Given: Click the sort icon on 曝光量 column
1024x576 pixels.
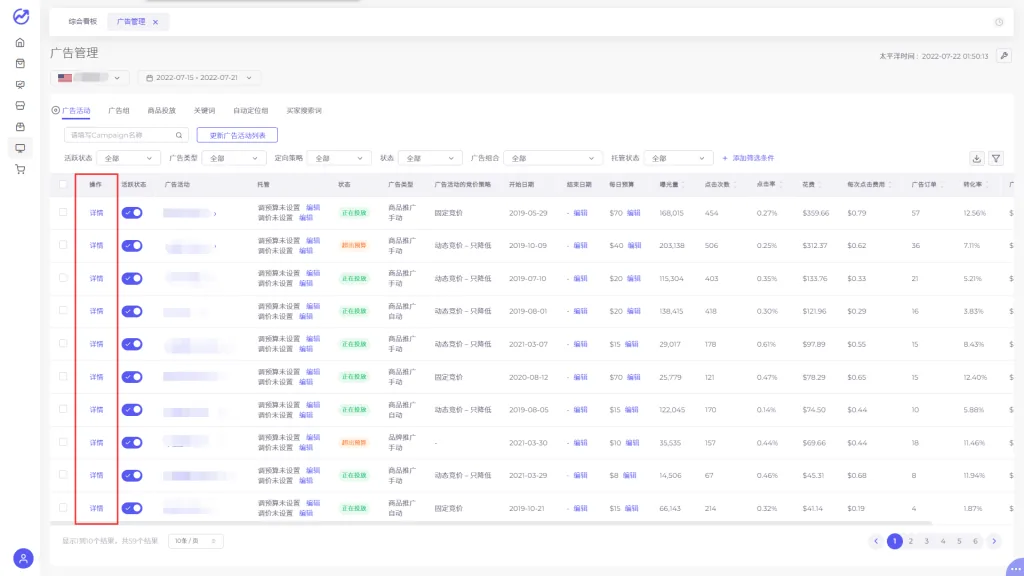Looking at the screenshot, I should (683, 185).
